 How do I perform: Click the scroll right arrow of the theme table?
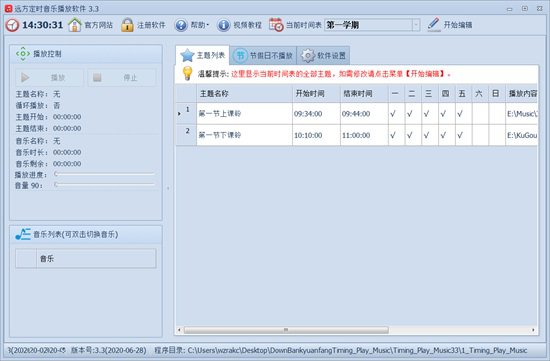pyautogui.click(x=533, y=330)
